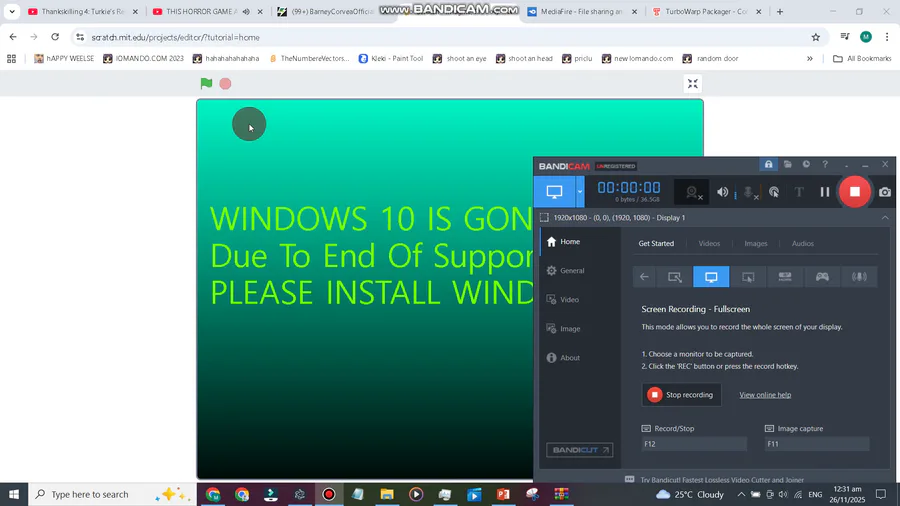Open the Kleki Paint Tool bookmark
The image size is (900, 506).
[x=391, y=59]
